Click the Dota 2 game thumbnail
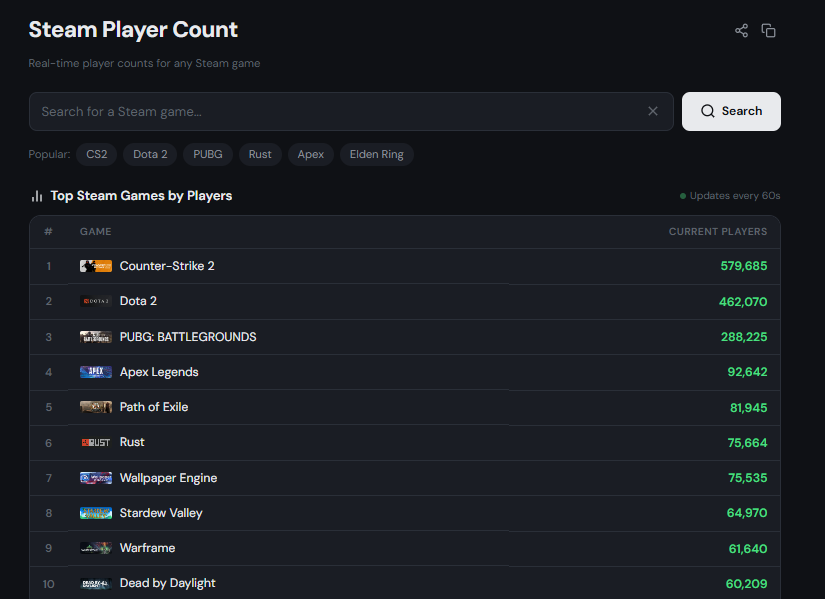Screen dimensions: 825x599 [x=96, y=301]
